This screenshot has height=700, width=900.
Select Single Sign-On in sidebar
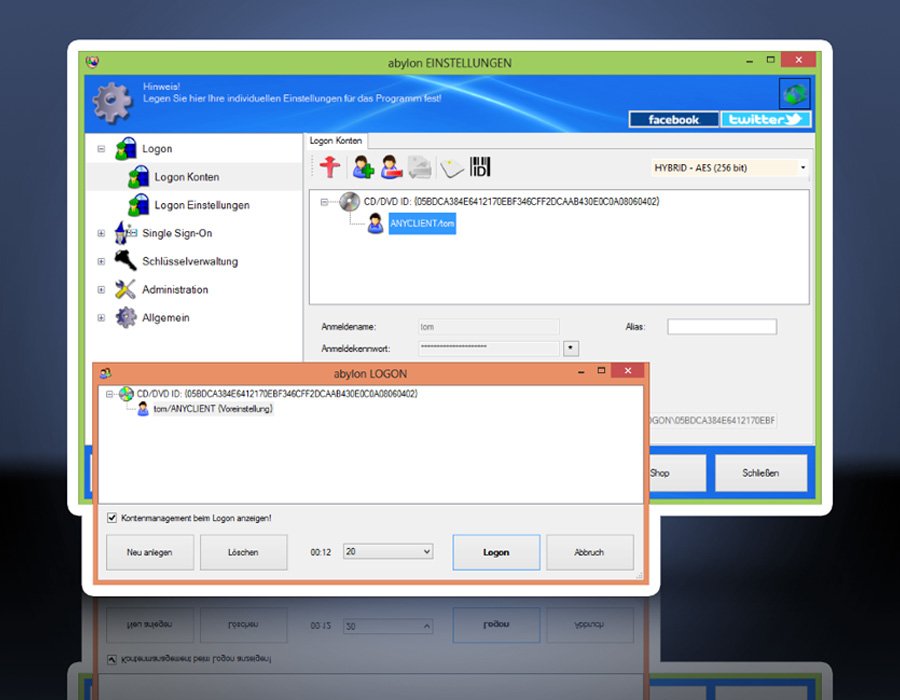[177, 233]
